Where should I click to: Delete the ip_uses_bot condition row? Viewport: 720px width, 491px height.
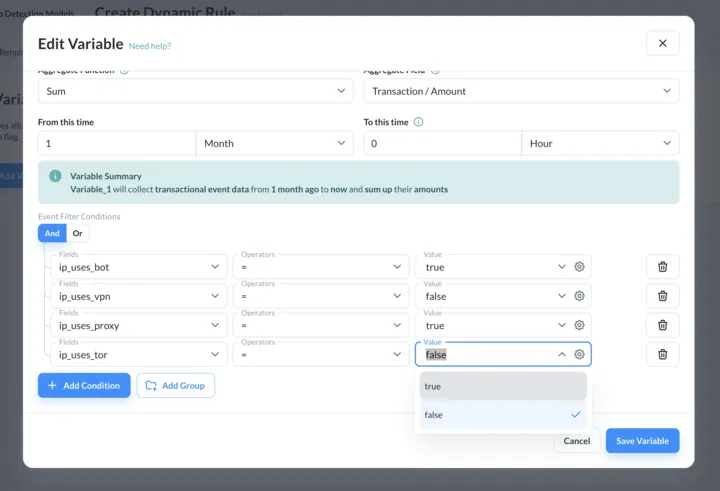pyautogui.click(x=662, y=267)
